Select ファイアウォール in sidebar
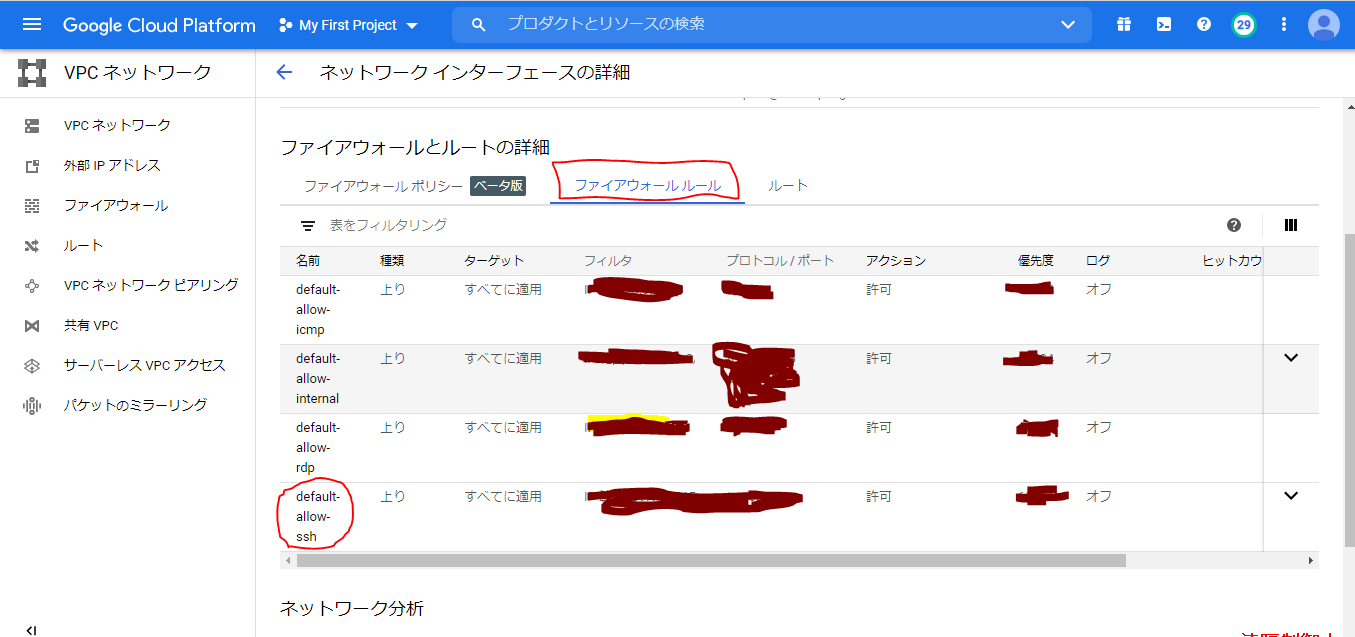This screenshot has width=1355, height=637. pyautogui.click(x=116, y=205)
